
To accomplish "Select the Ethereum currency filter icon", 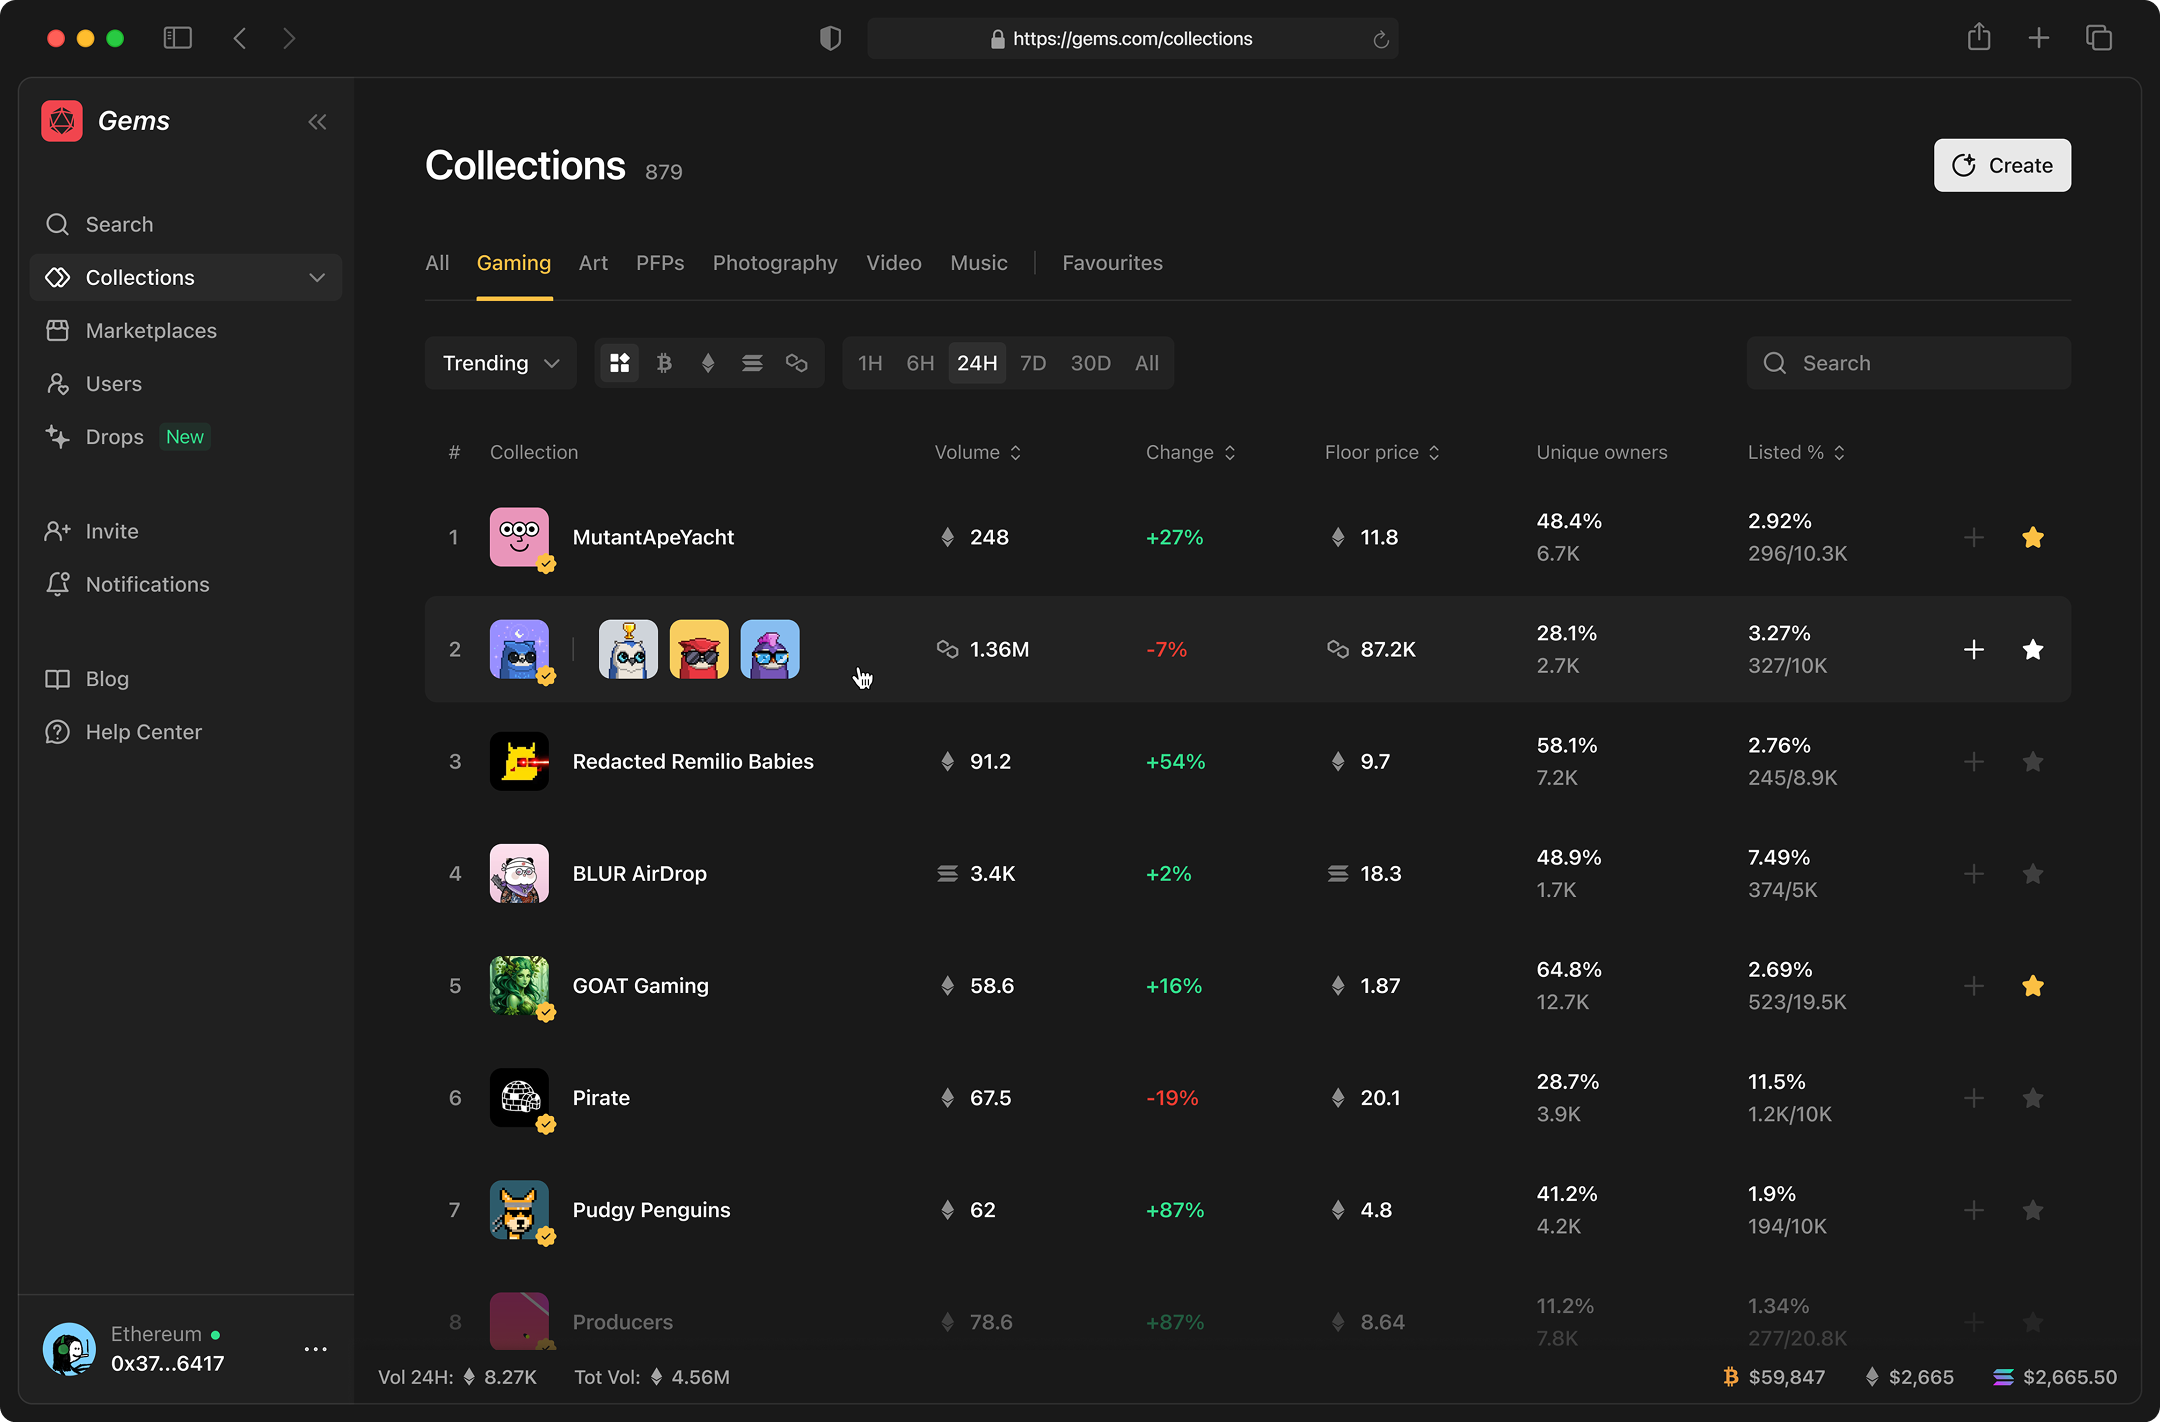I will 709,363.
